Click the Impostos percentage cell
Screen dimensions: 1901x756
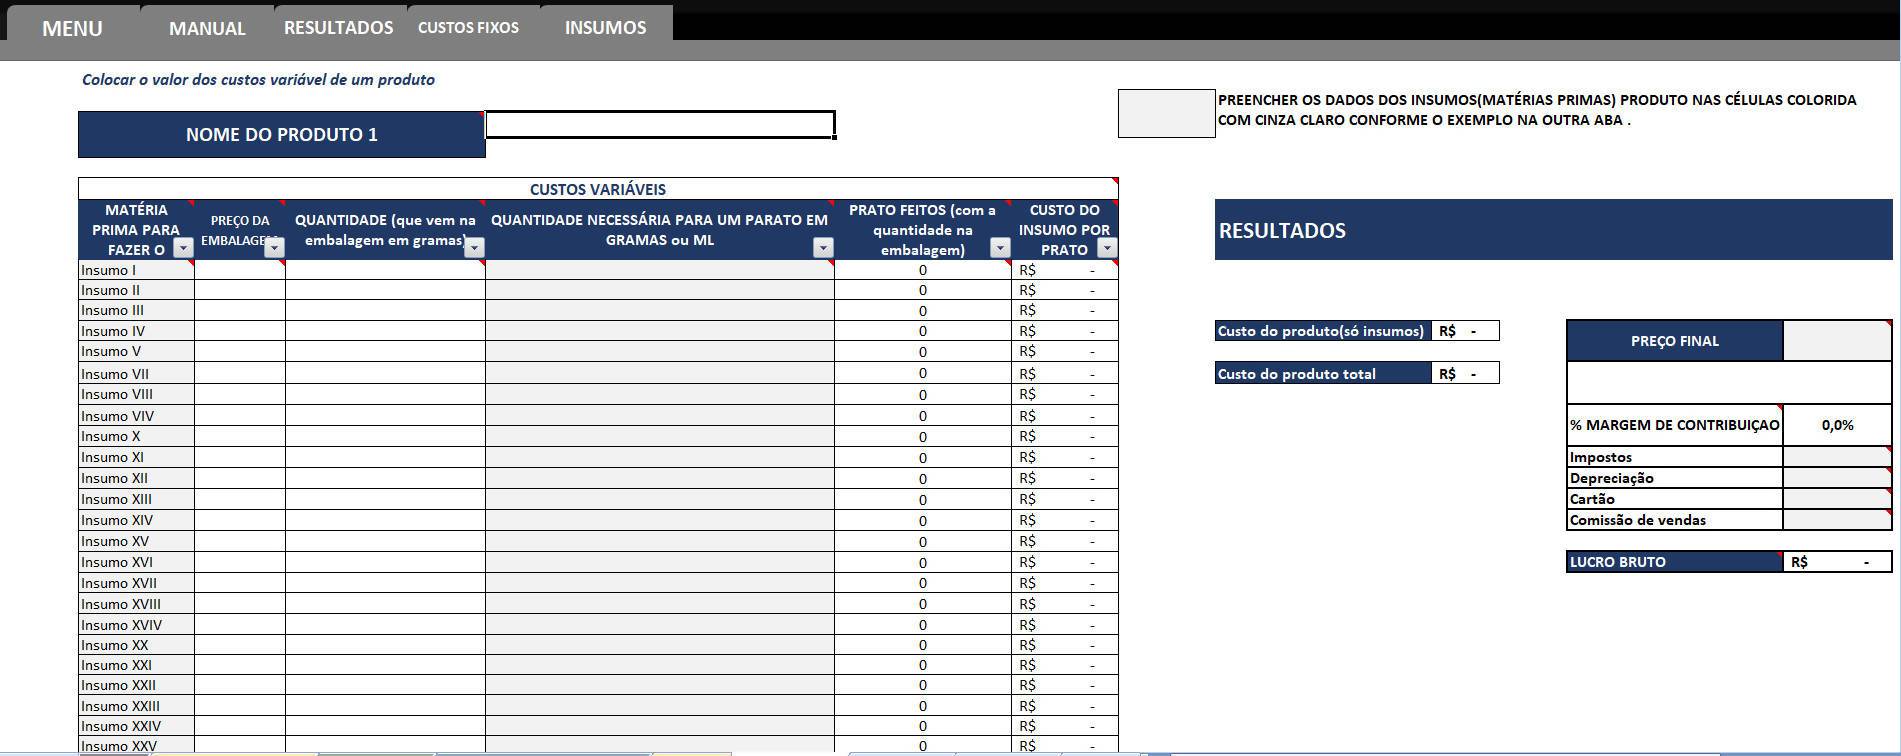click(1836, 457)
